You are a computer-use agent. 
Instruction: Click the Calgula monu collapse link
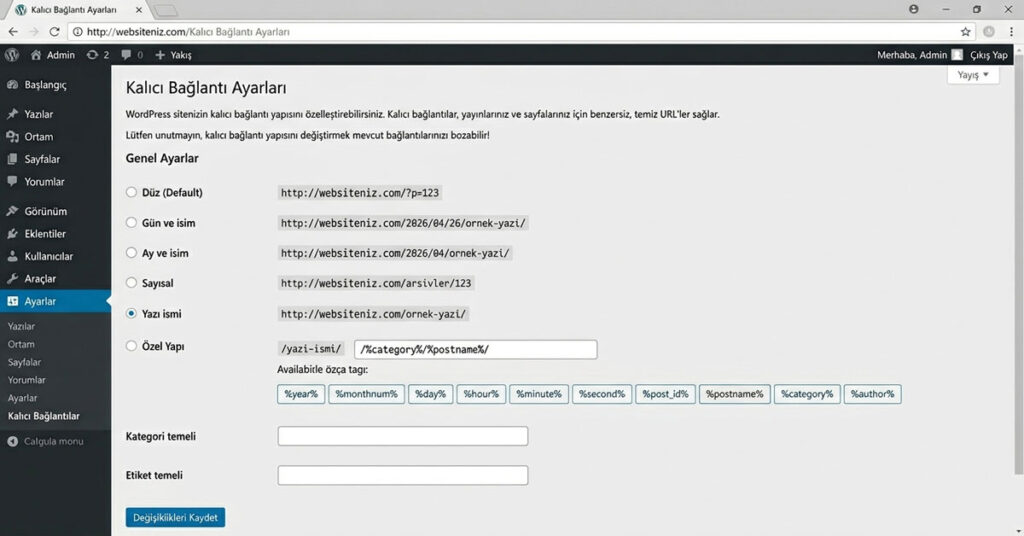point(54,441)
